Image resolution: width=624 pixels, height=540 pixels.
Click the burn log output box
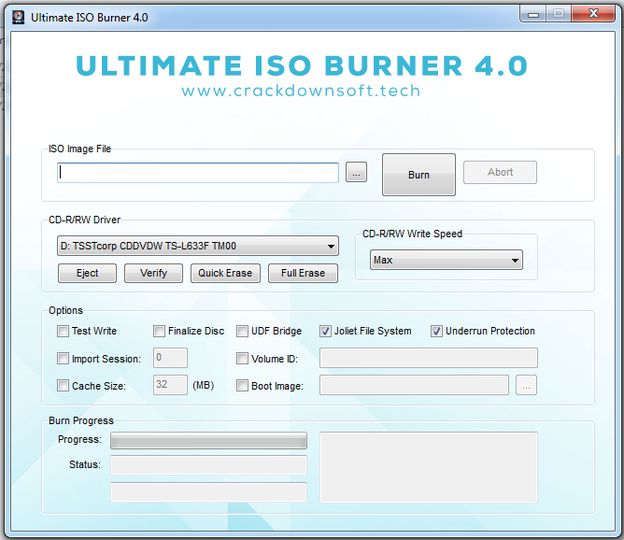click(429, 467)
